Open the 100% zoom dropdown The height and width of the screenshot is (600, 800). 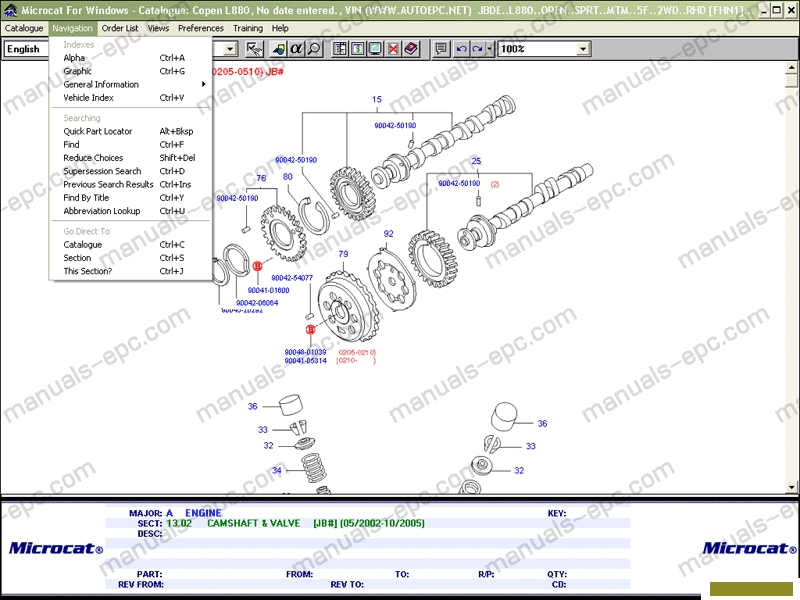pos(583,49)
